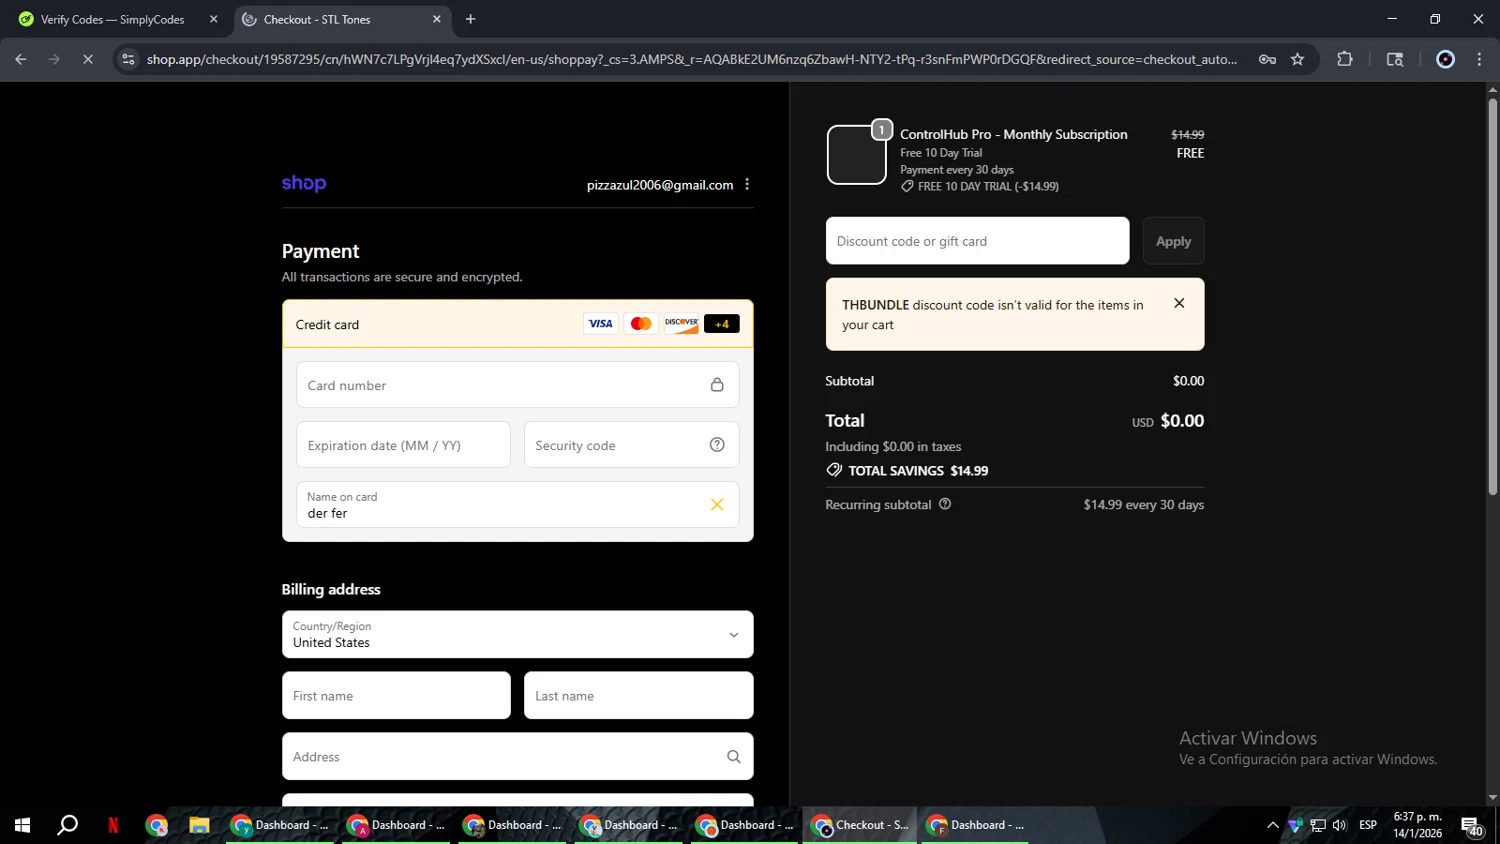Open the Windows Start menu

point(22,825)
